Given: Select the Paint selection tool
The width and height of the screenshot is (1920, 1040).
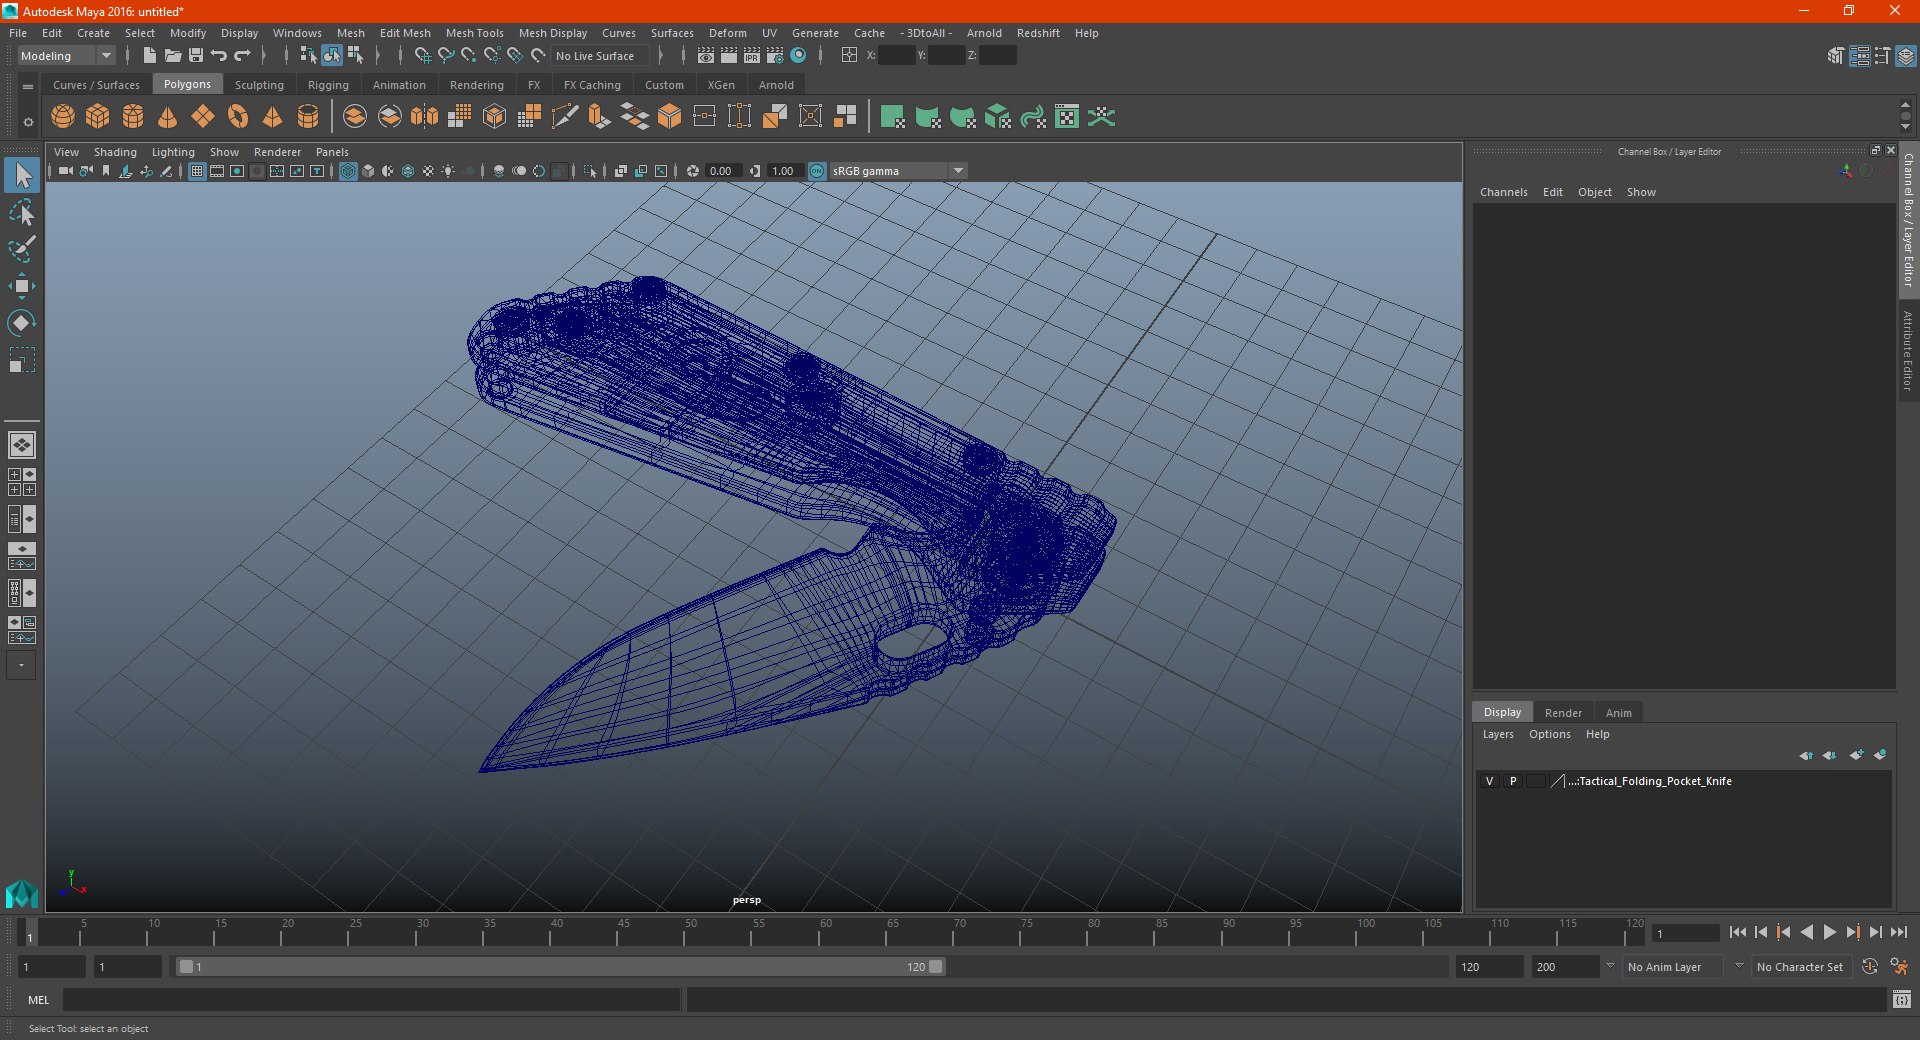Looking at the screenshot, I should pos(21,249).
